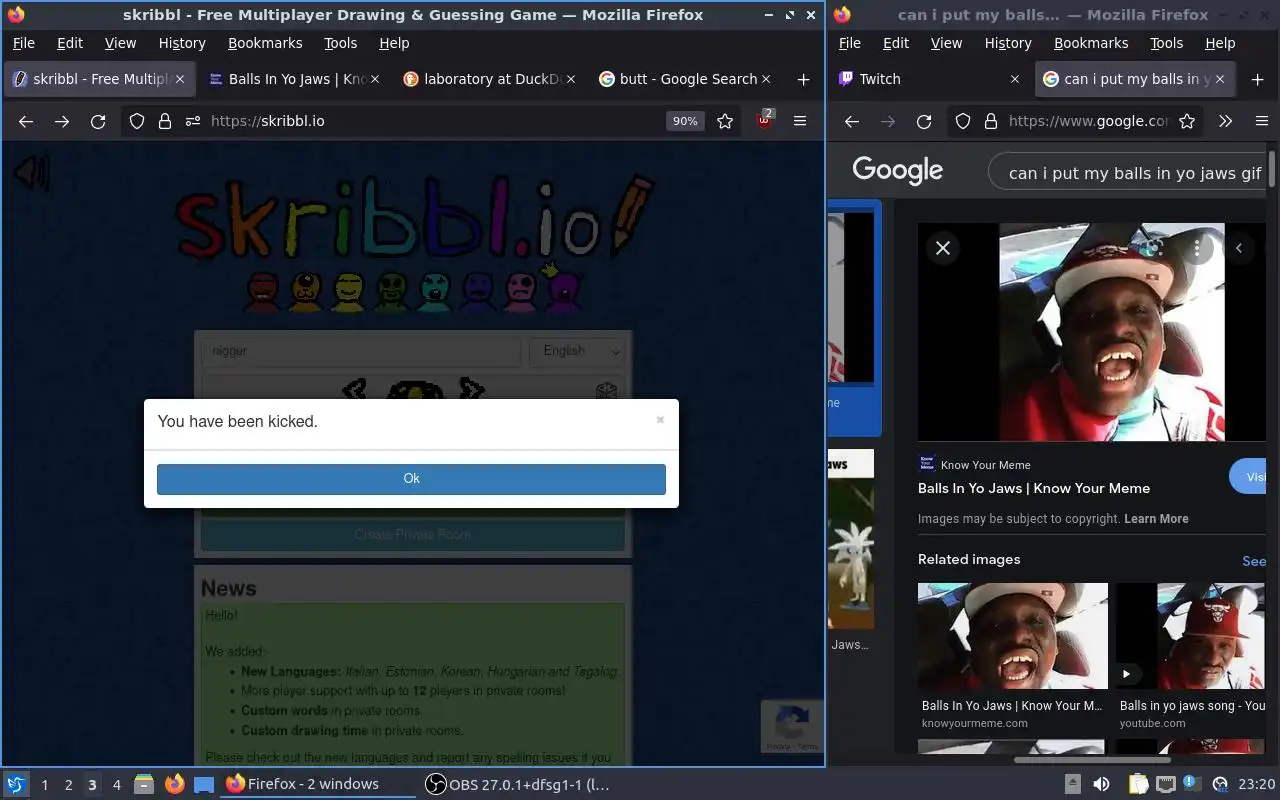This screenshot has width=1280, height=800.
Task: Open the three-dot options on image preview
Action: click(1197, 248)
